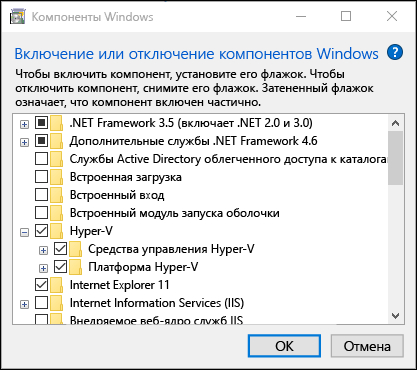This screenshot has height=370, width=417.
Task: Click the scrollbar down arrow
Action: click(x=396, y=316)
